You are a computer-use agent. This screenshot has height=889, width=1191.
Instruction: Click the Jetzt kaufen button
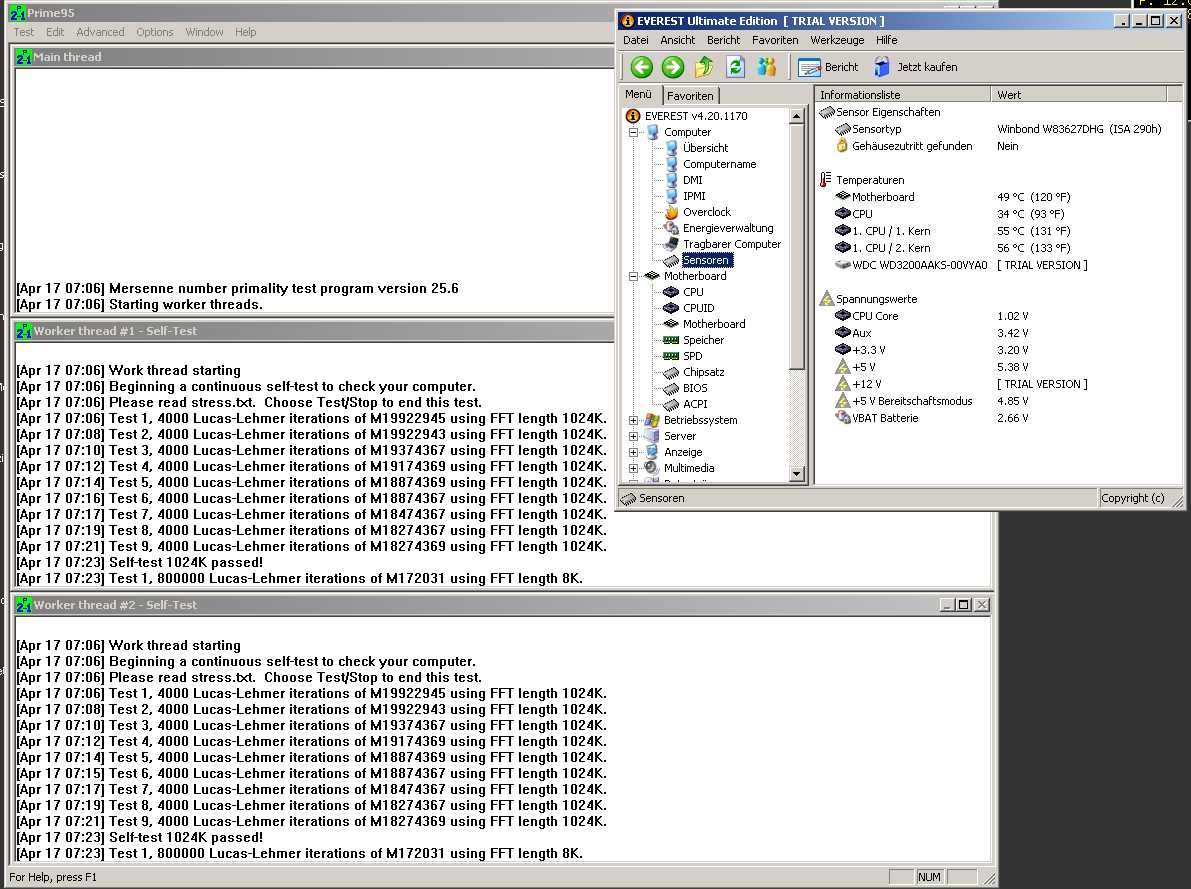coord(916,67)
